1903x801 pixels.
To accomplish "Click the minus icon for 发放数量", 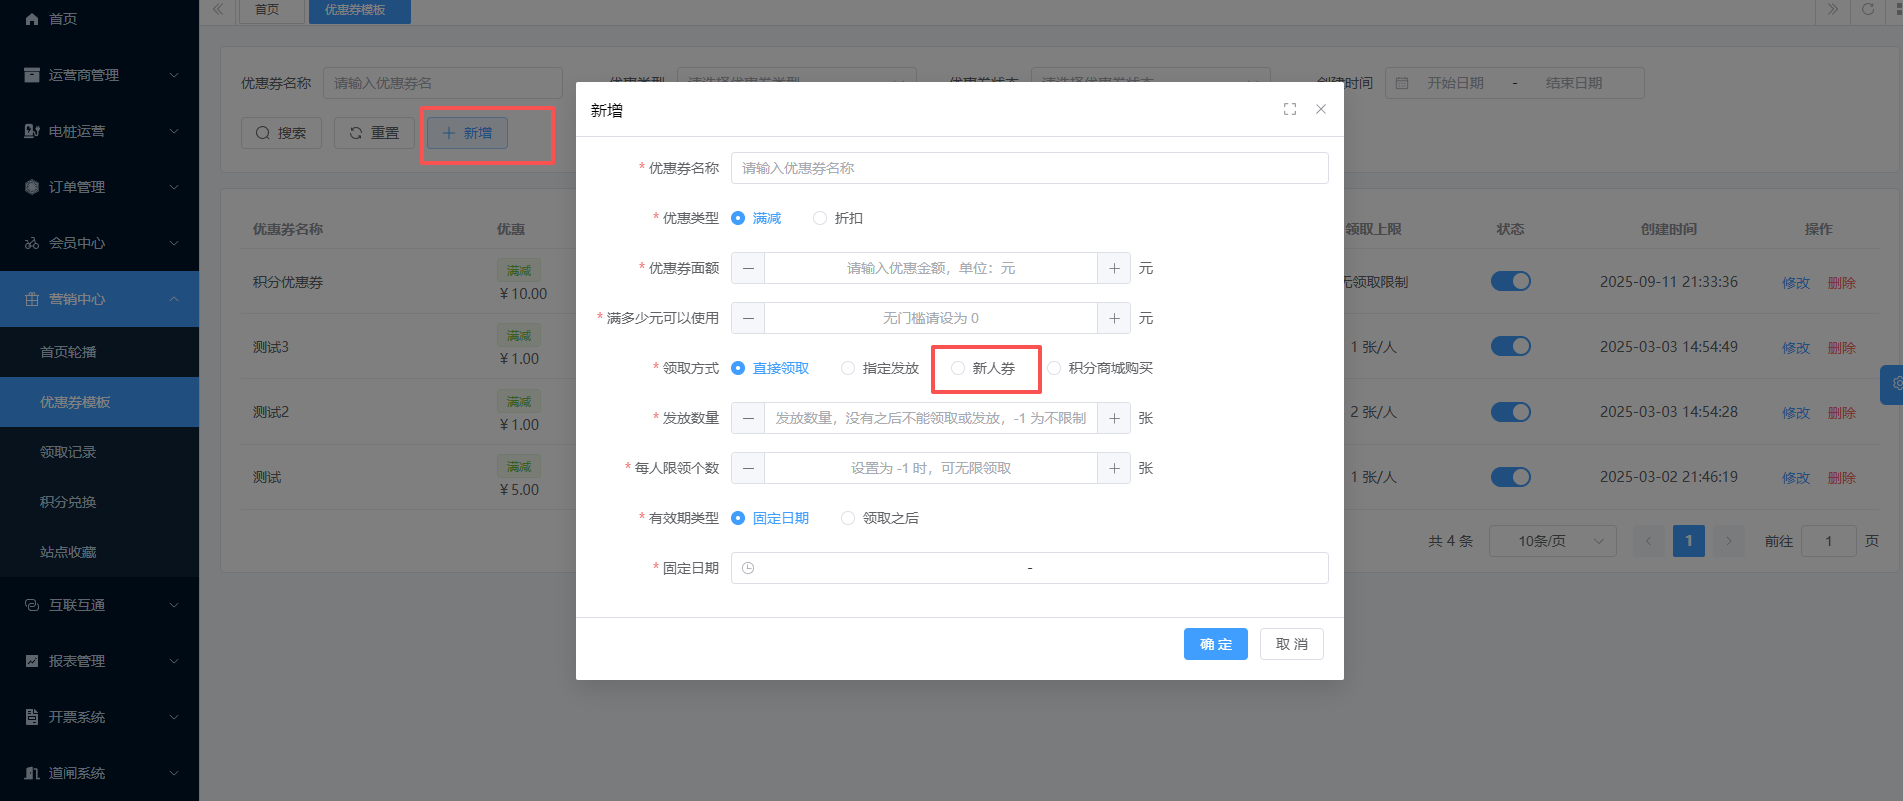I will click(x=748, y=418).
